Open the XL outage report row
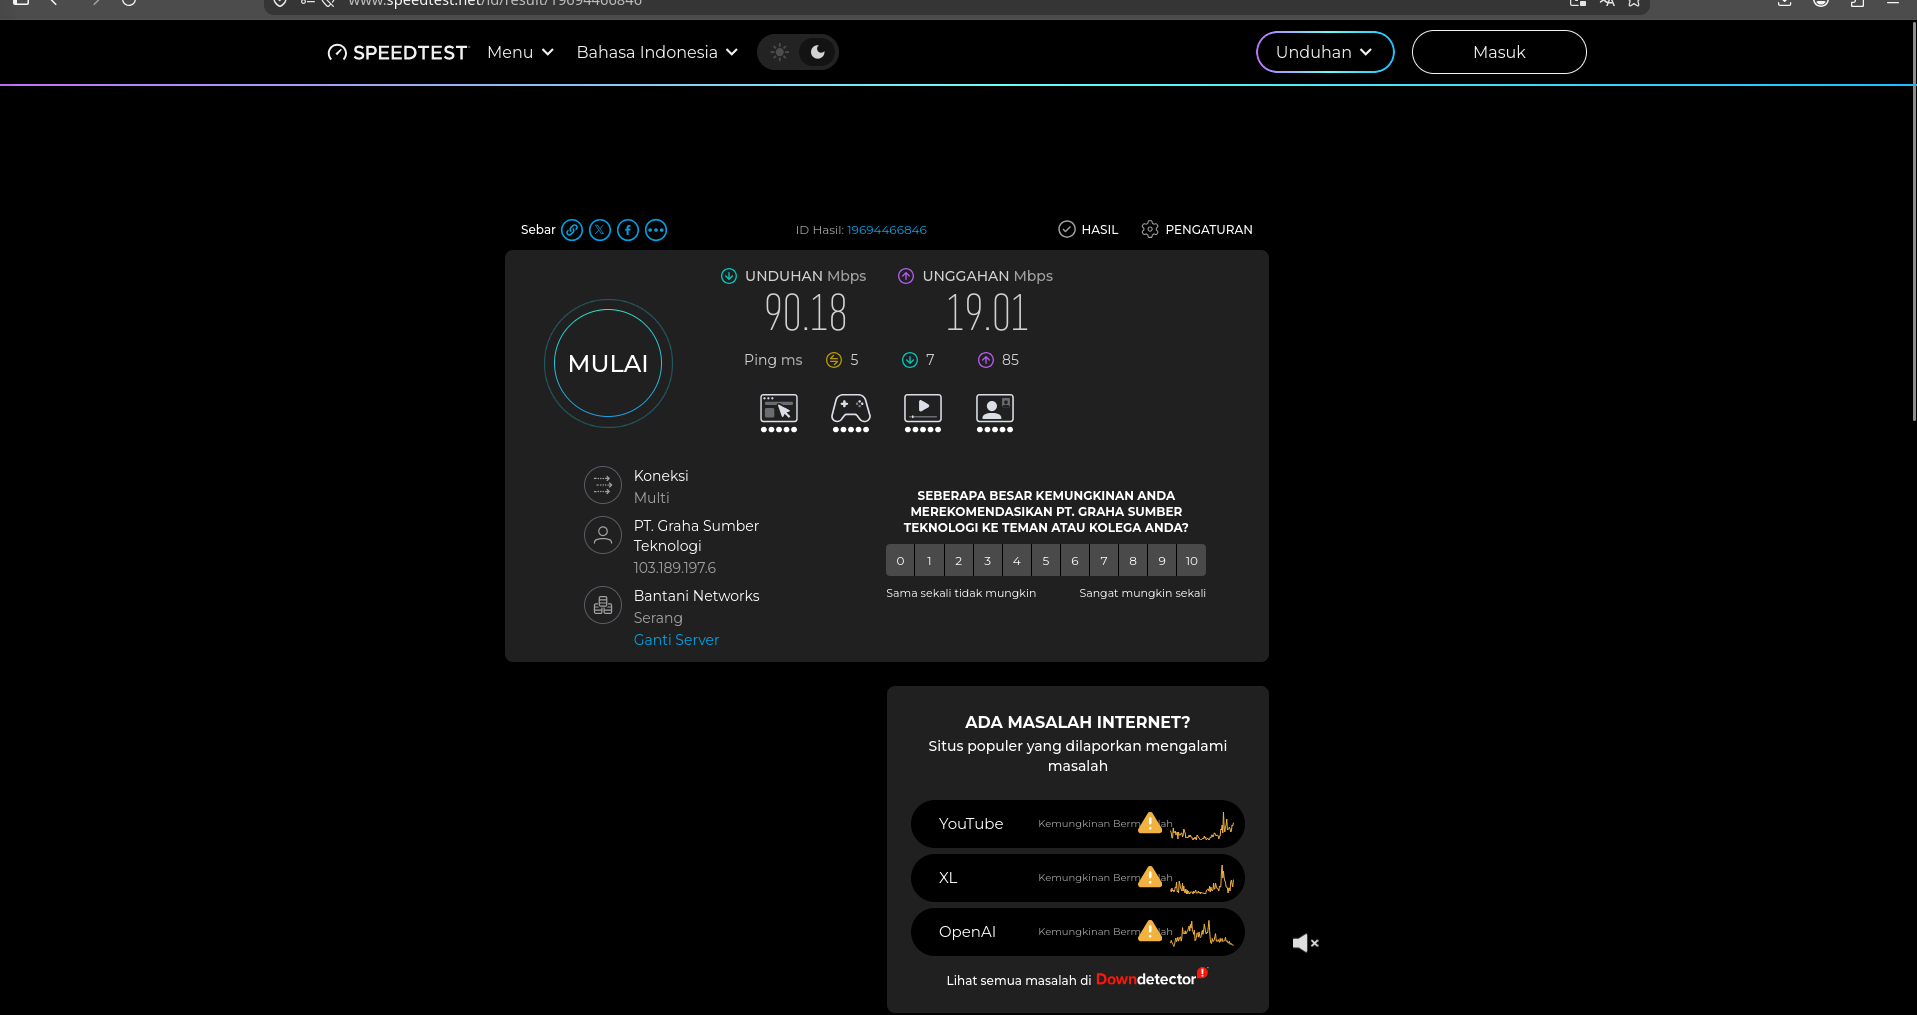Viewport: 1917px width, 1015px height. 1078,878
